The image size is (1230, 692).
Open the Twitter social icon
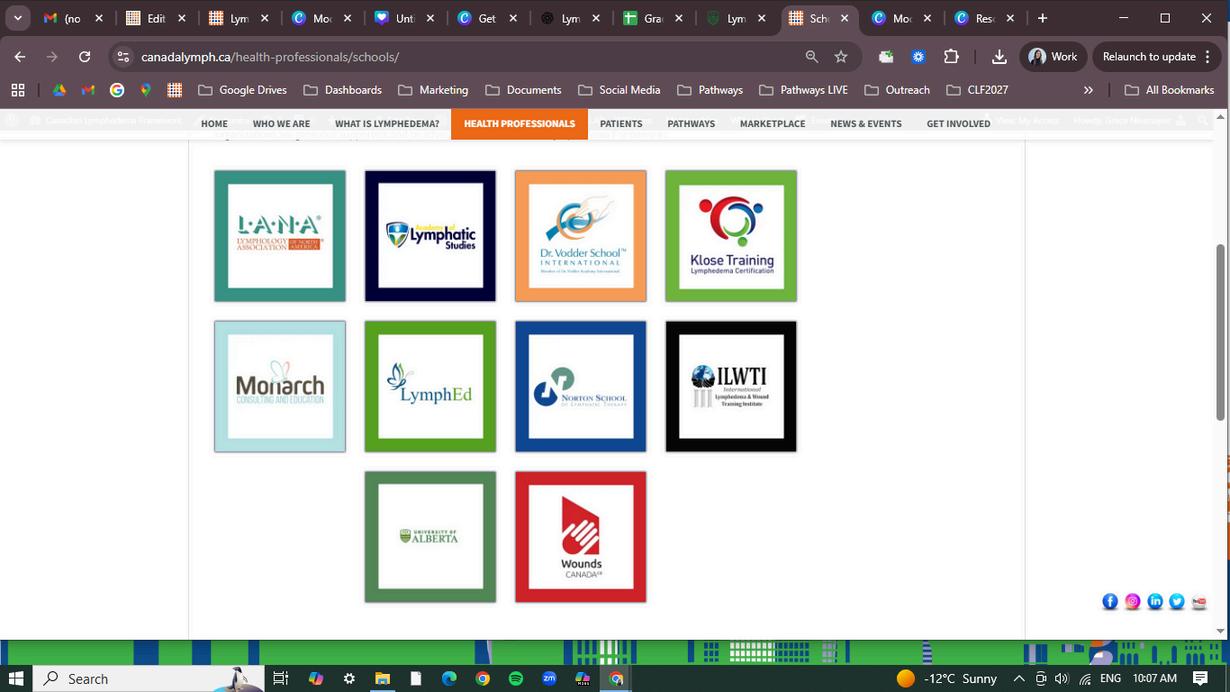click(x=1177, y=601)
